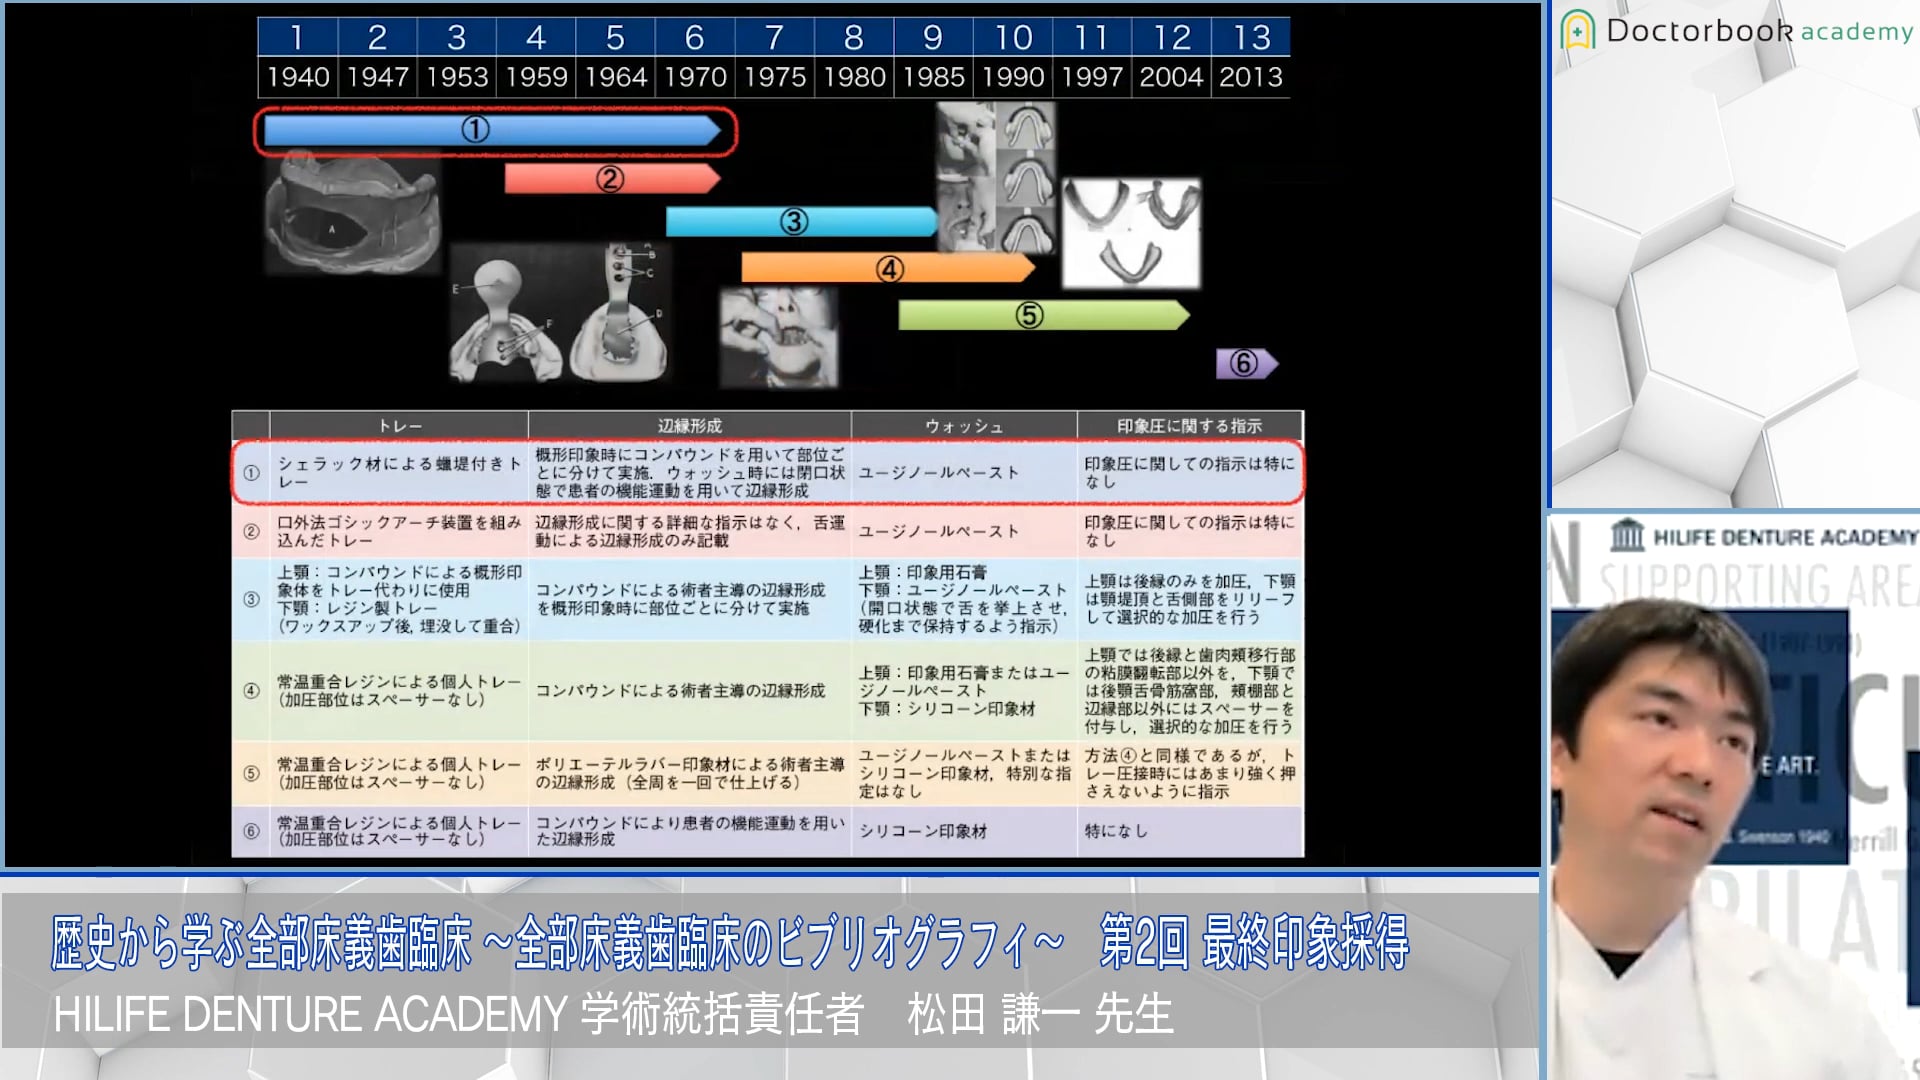Click edition number 13 header cell
The width and height of the screenshot is (1920, 1080).
point(1250,37)
